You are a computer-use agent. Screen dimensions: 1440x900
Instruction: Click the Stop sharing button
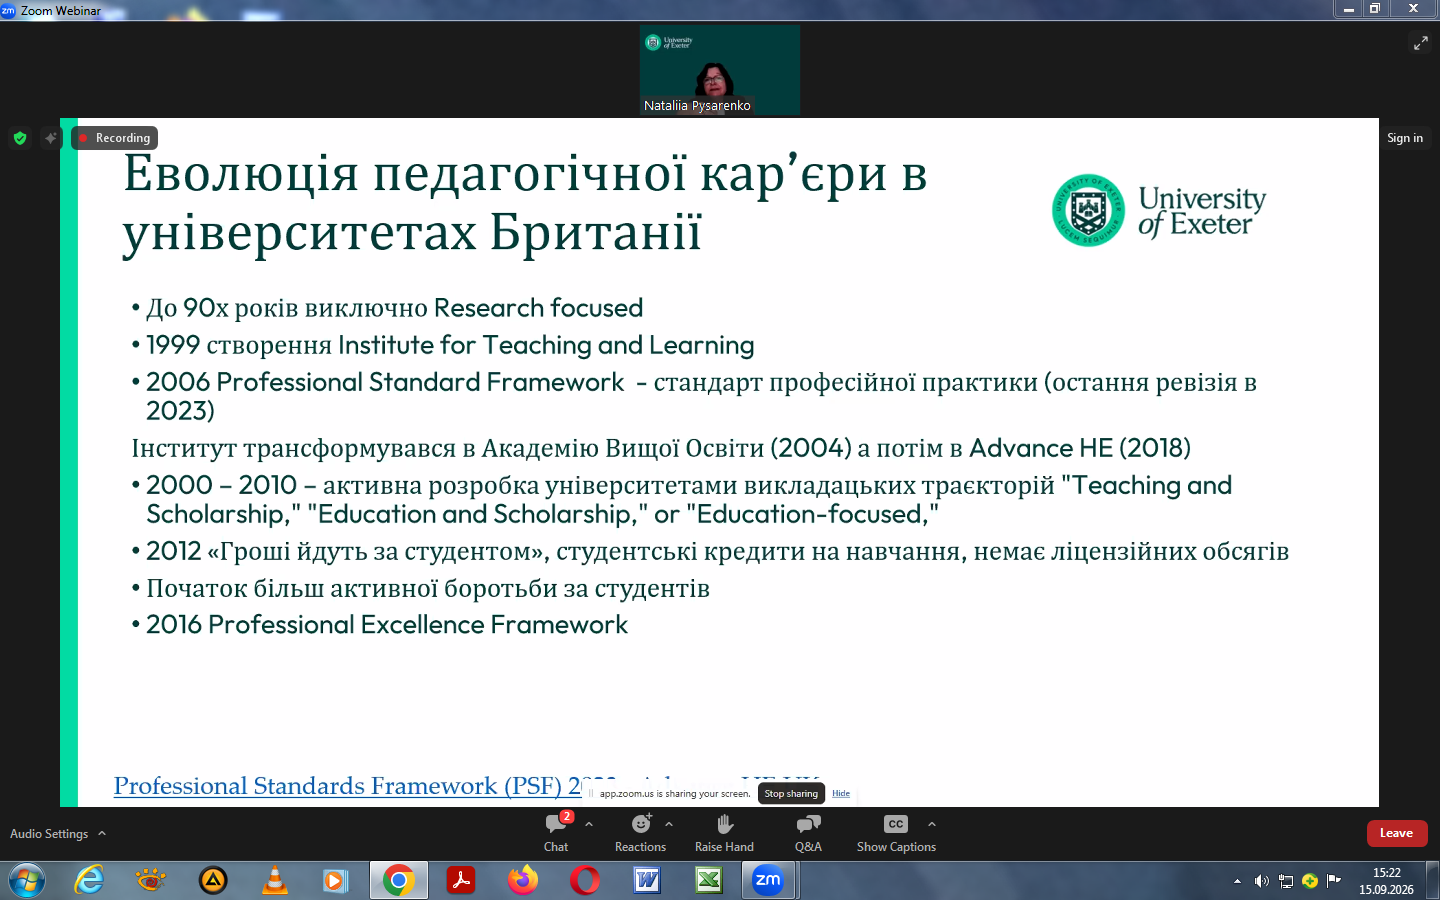click(x=791, y=793)
